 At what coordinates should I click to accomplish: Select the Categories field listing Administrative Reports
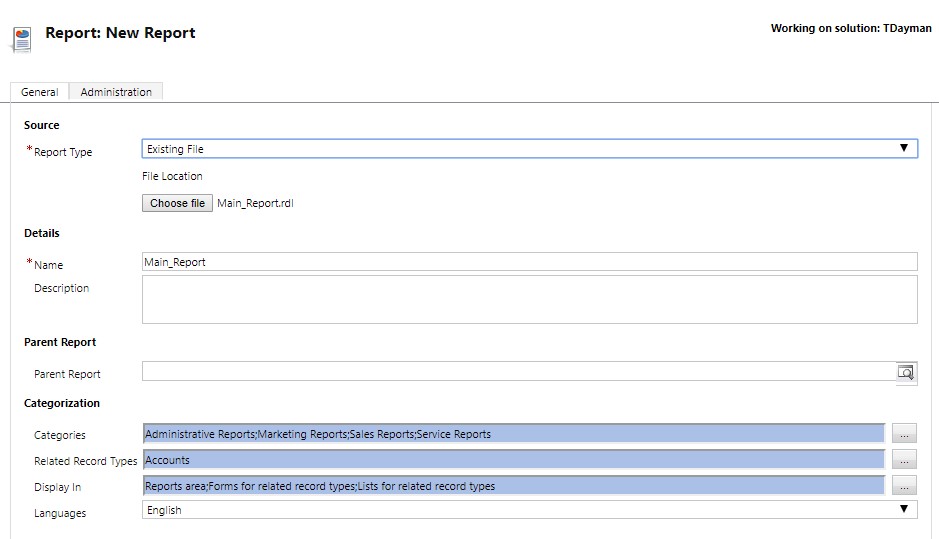514,434
